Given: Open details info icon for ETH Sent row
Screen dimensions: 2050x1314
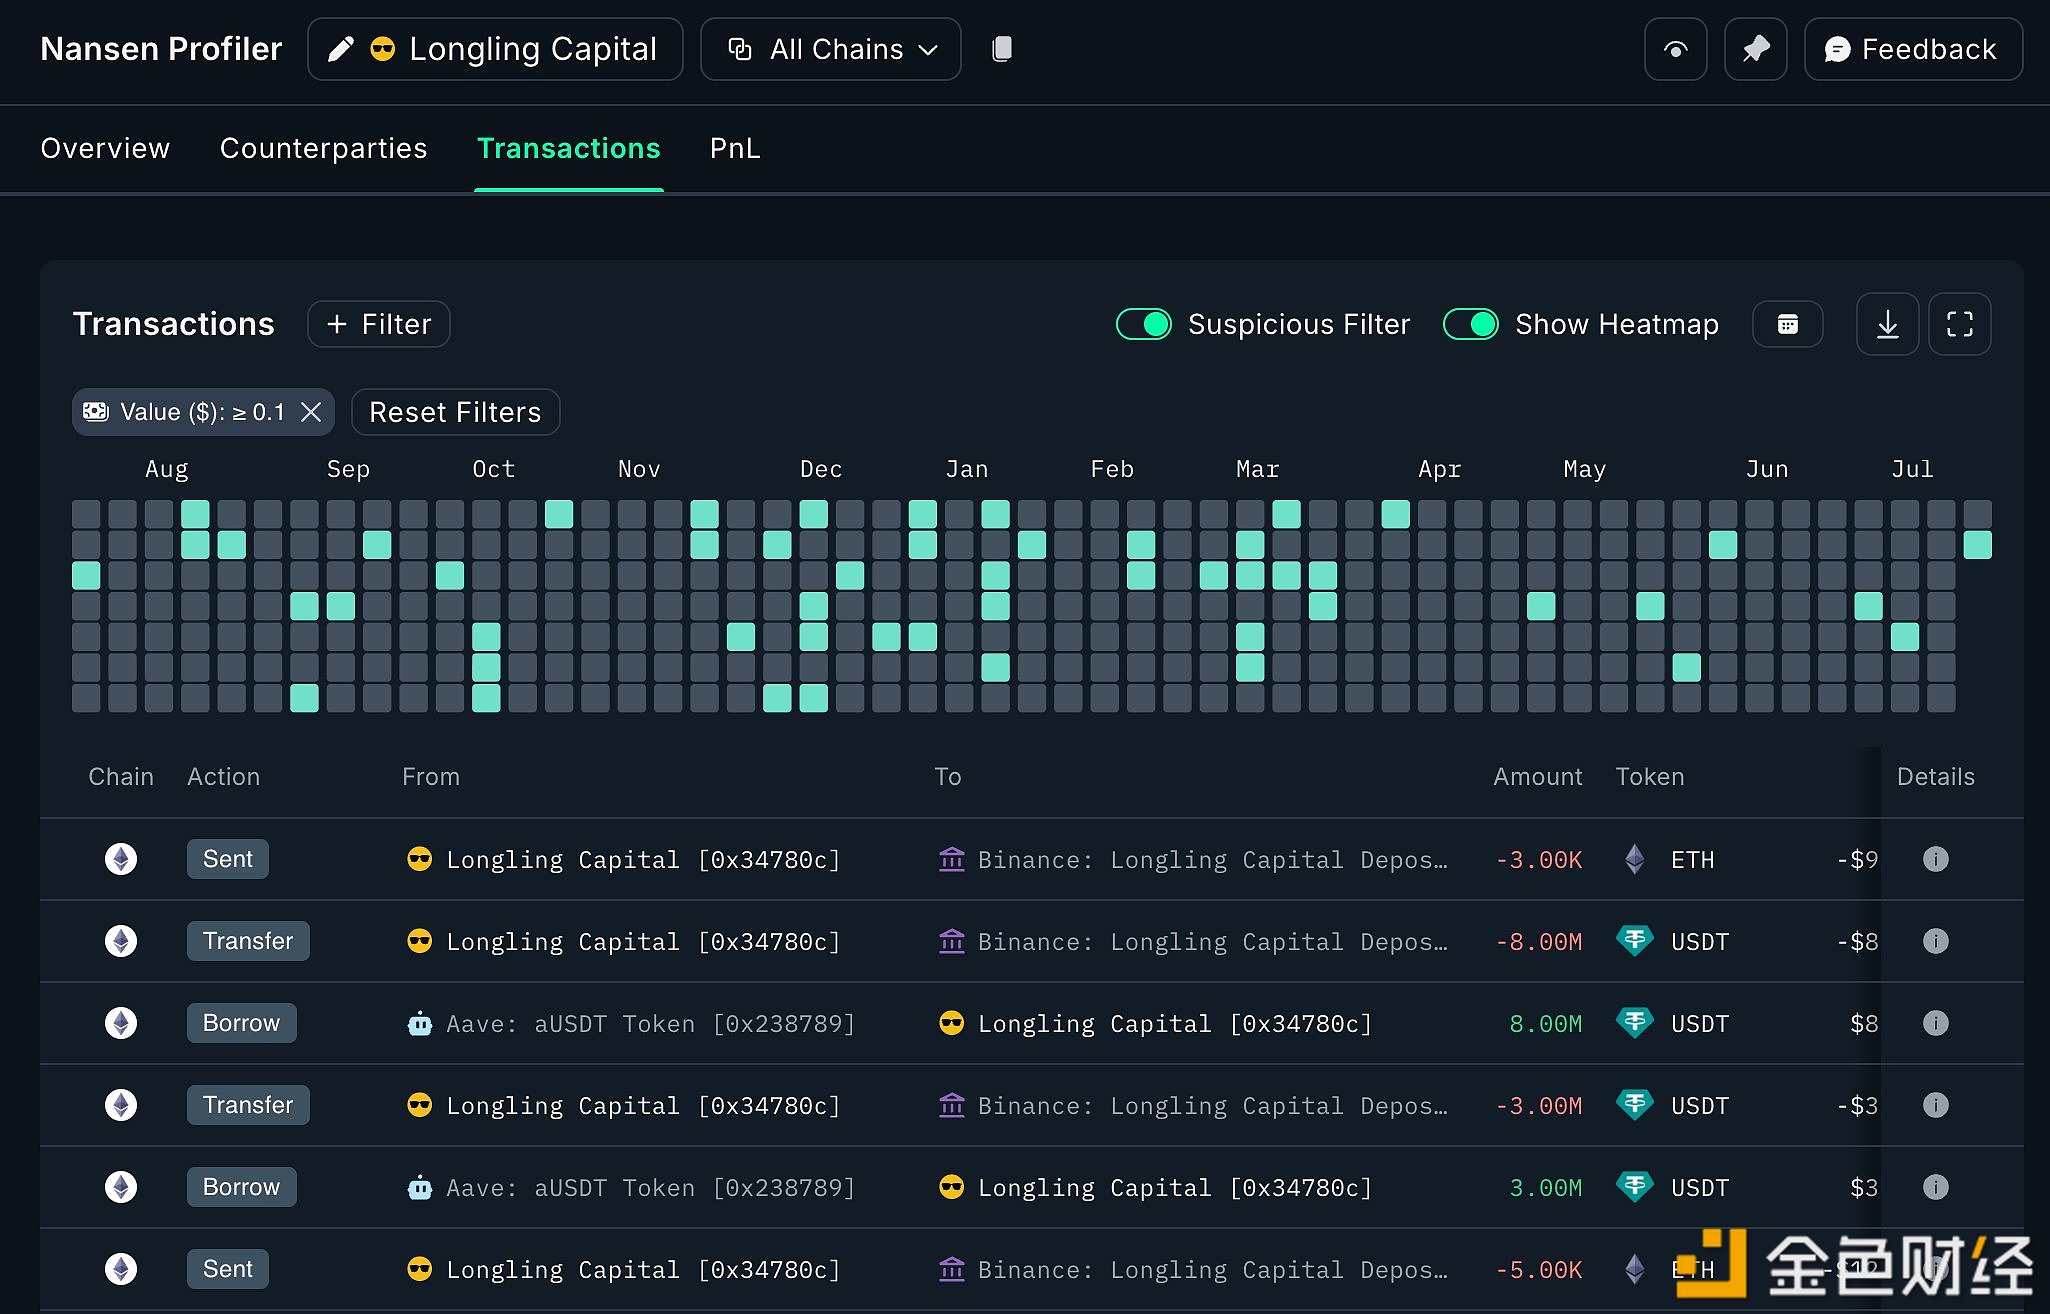Looking at the screenshot, I should [x=1935, y=859].
